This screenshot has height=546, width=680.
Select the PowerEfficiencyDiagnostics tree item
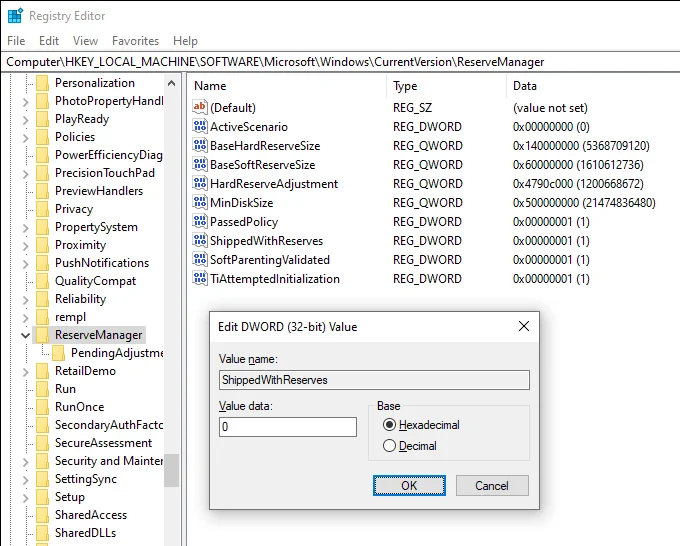coord(109,155)
